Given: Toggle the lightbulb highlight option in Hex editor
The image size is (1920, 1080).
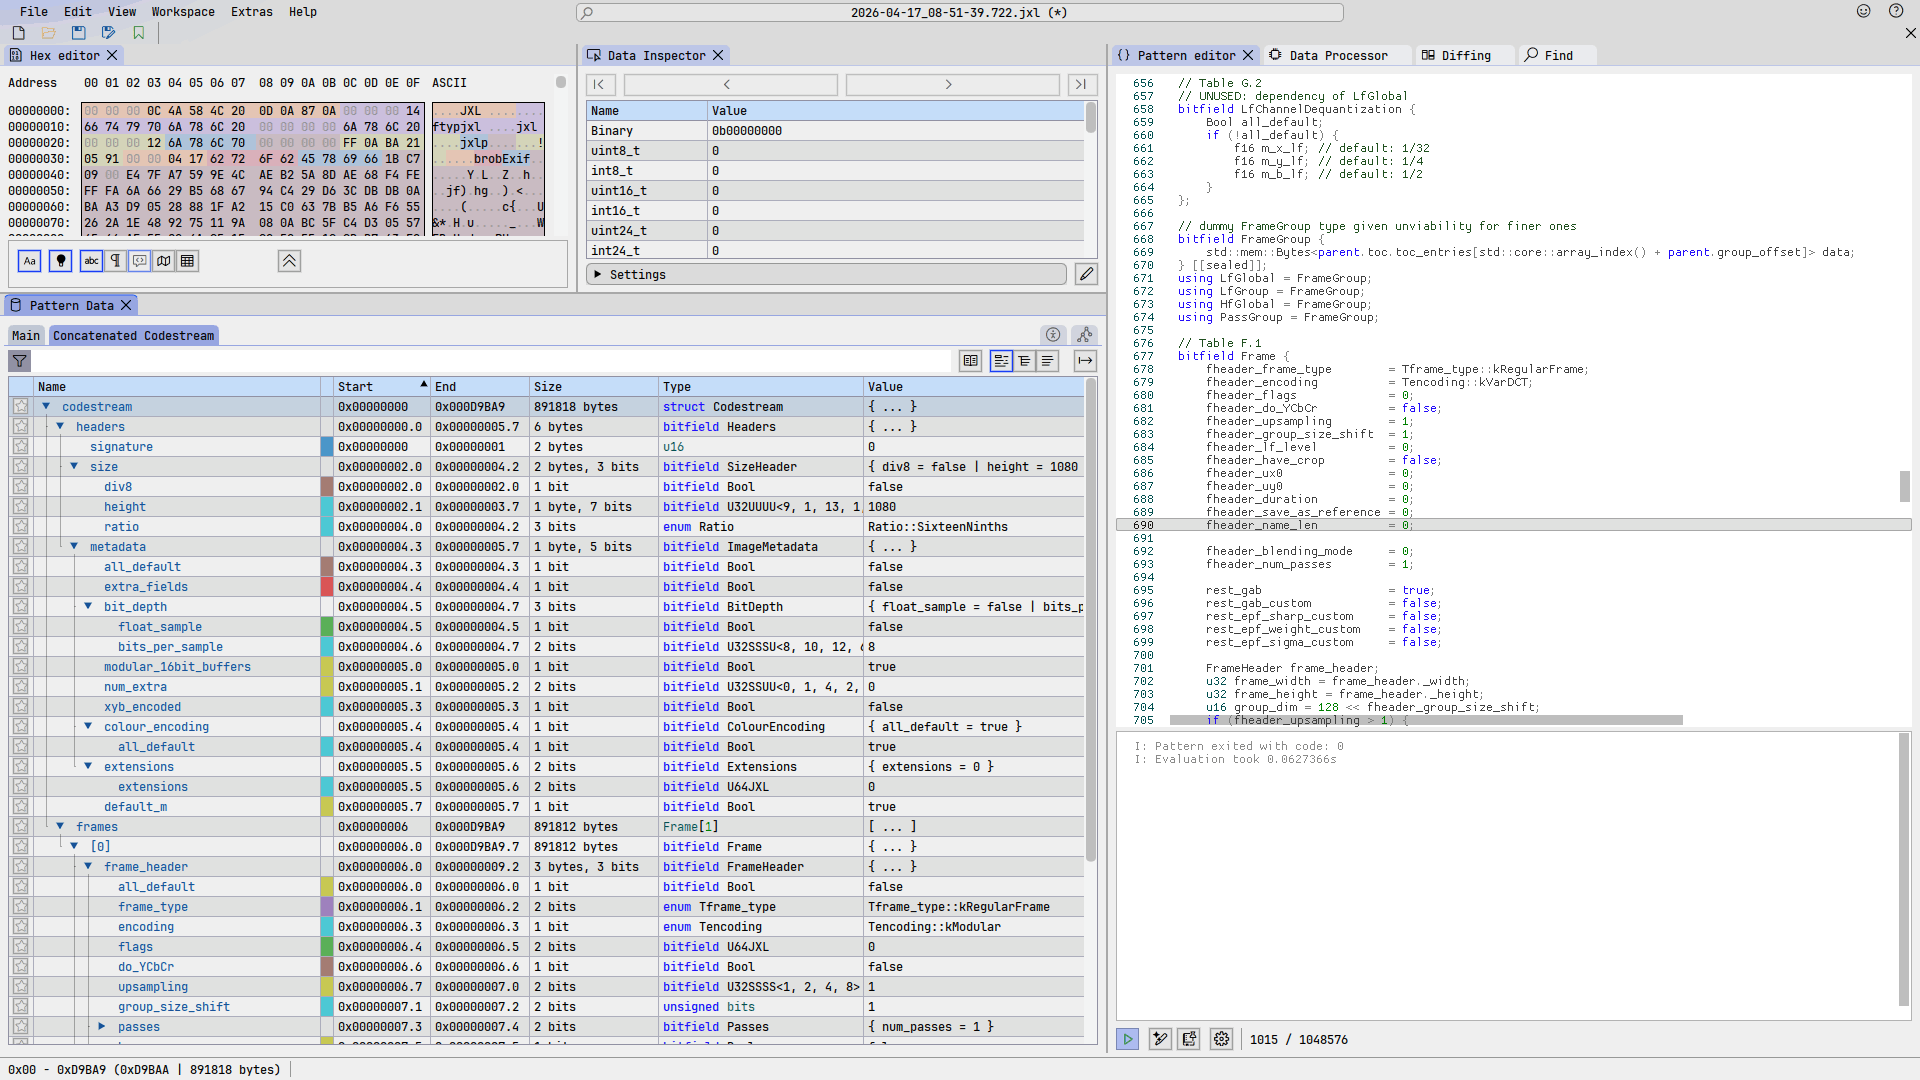Looking at the screenshot, I should tap(61, 261).
